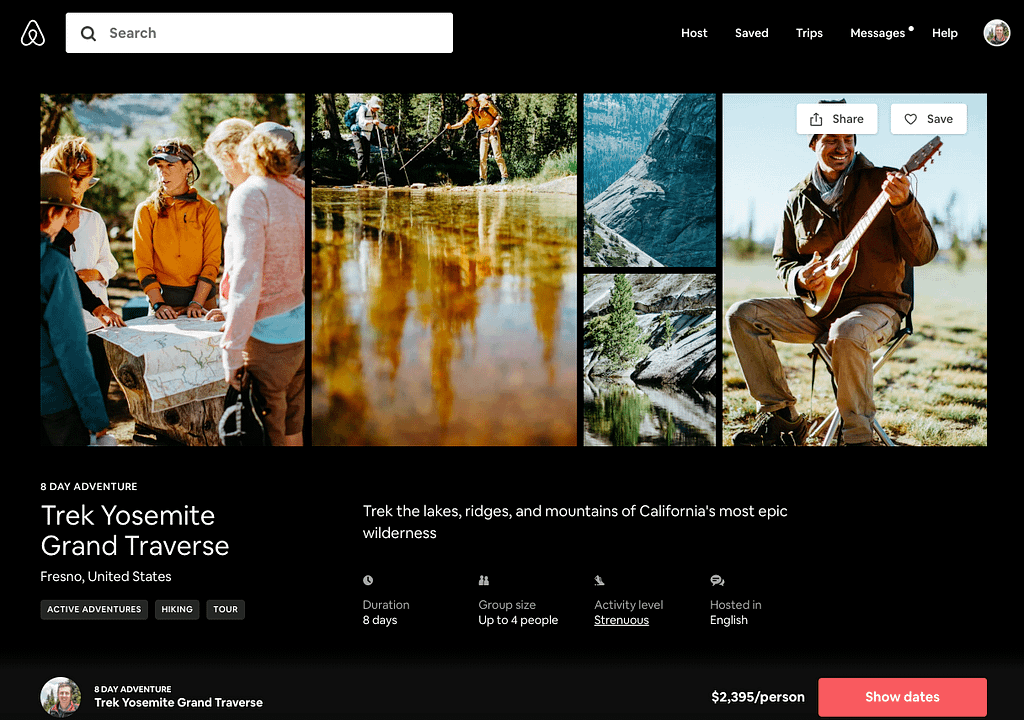View the hikers reading map photo
Viewport: 1024px width, 720px height.
pyautogui.click(x=172, y=270)
